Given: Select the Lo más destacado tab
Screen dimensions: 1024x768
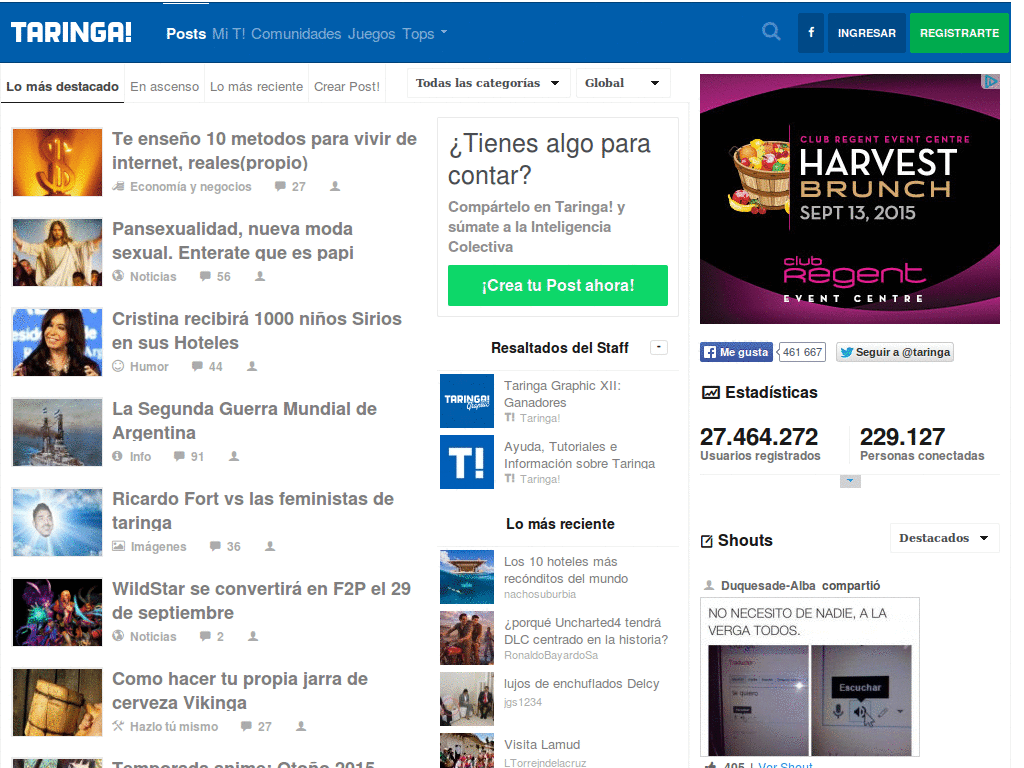Looking at the screenshot, I should click(62, 86).
